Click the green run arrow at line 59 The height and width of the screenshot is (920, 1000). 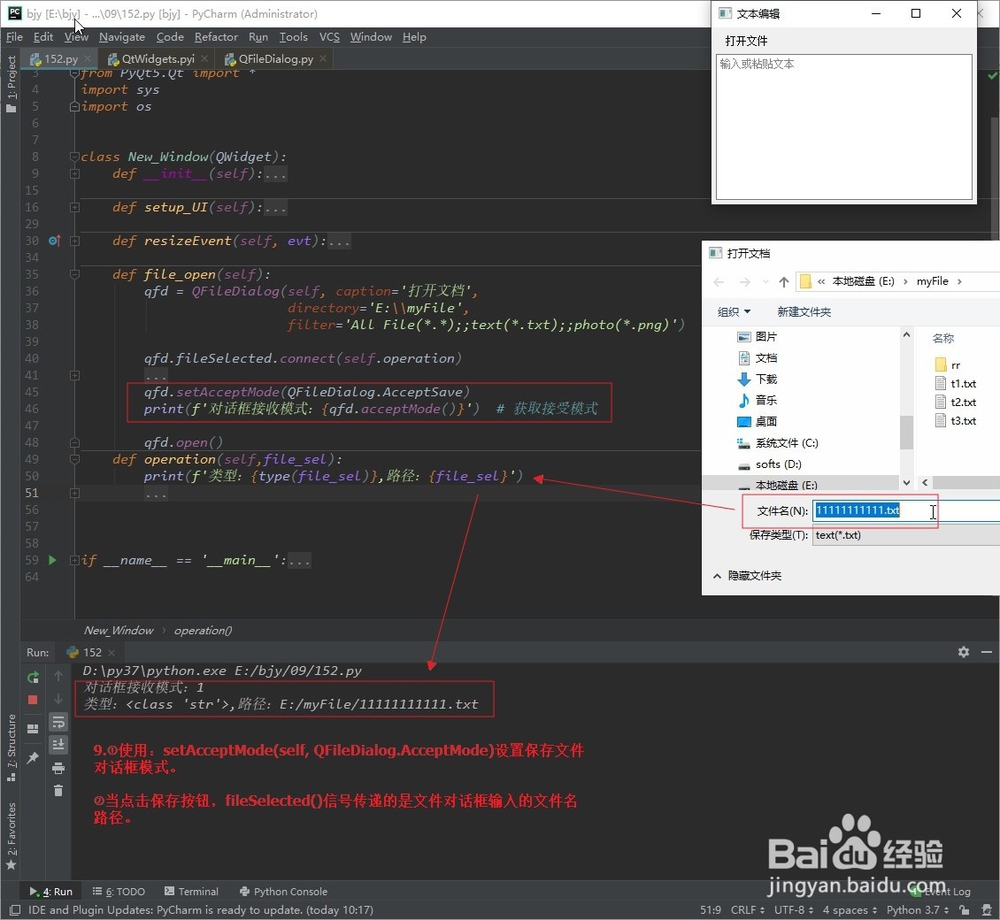pos(52,560)
